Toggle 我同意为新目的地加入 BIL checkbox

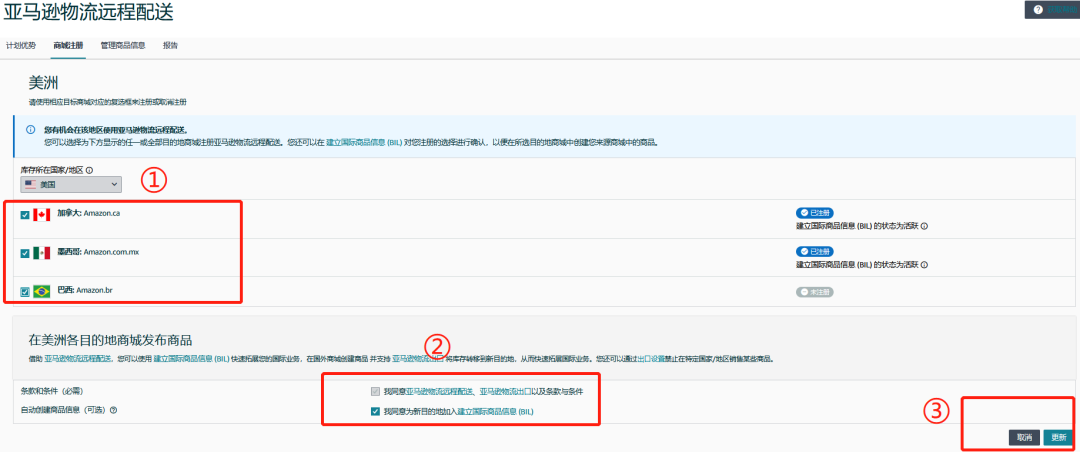[375, 412]
